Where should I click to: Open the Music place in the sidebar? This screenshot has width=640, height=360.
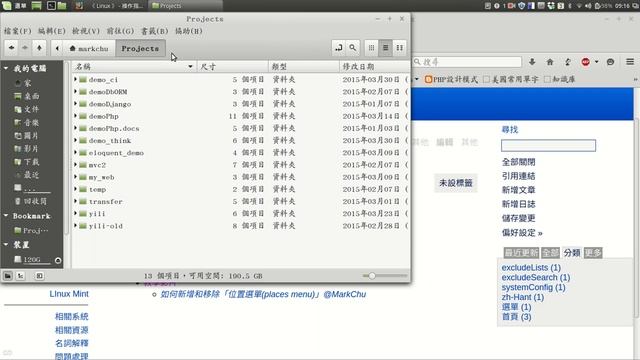coord(27,122)
